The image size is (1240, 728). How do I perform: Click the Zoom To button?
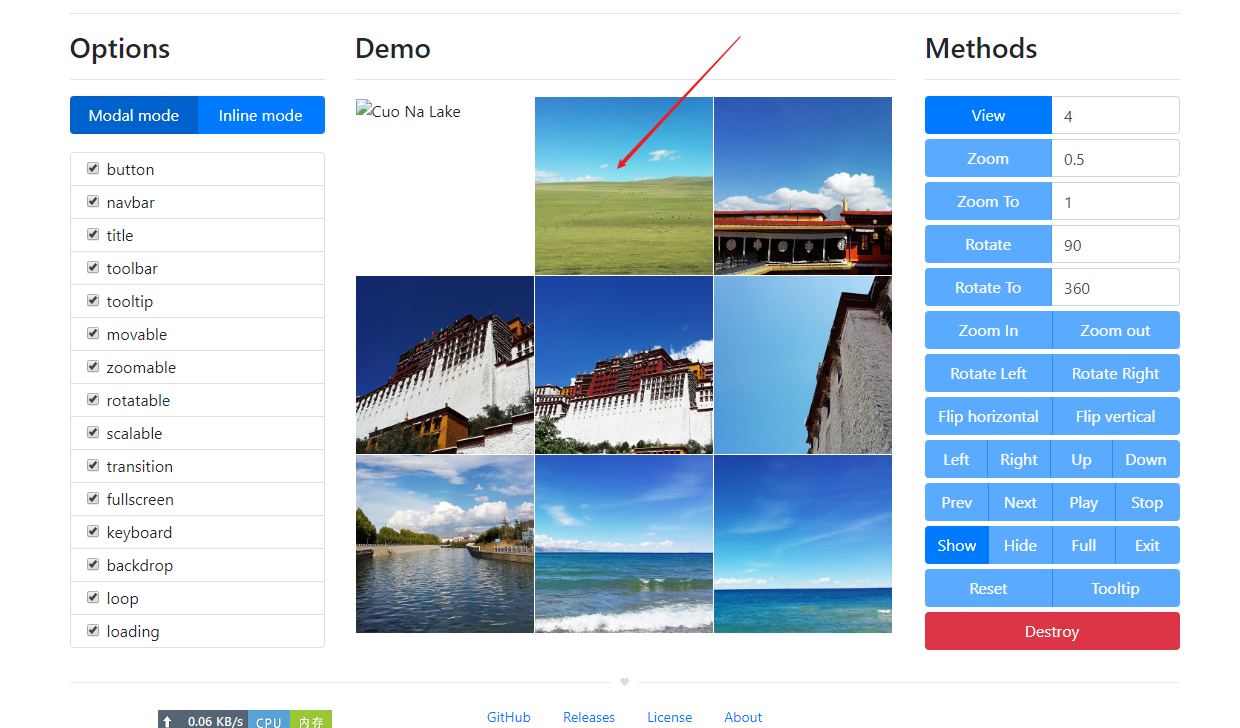click(x=988, y=201)
